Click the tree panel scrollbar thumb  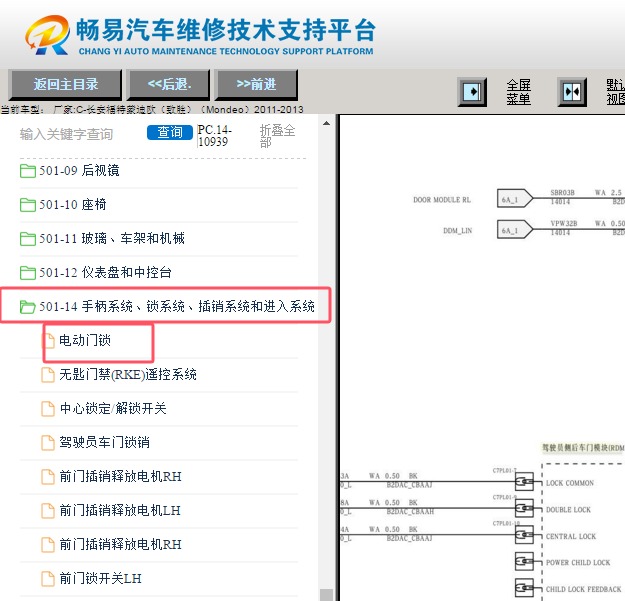coord(326,595)
